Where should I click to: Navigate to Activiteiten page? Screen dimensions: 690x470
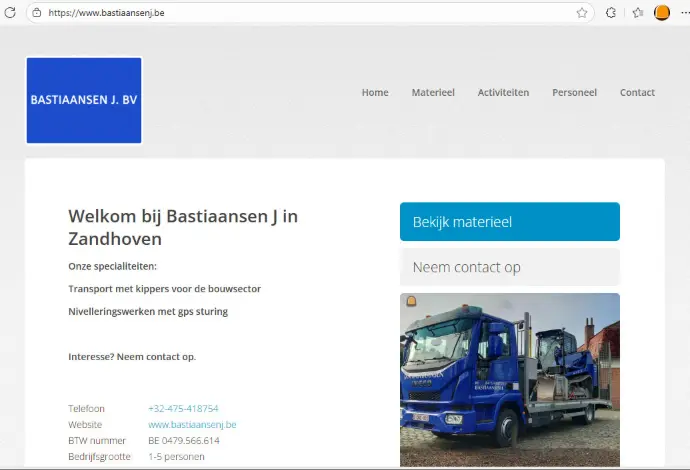[x=503, y=93]
